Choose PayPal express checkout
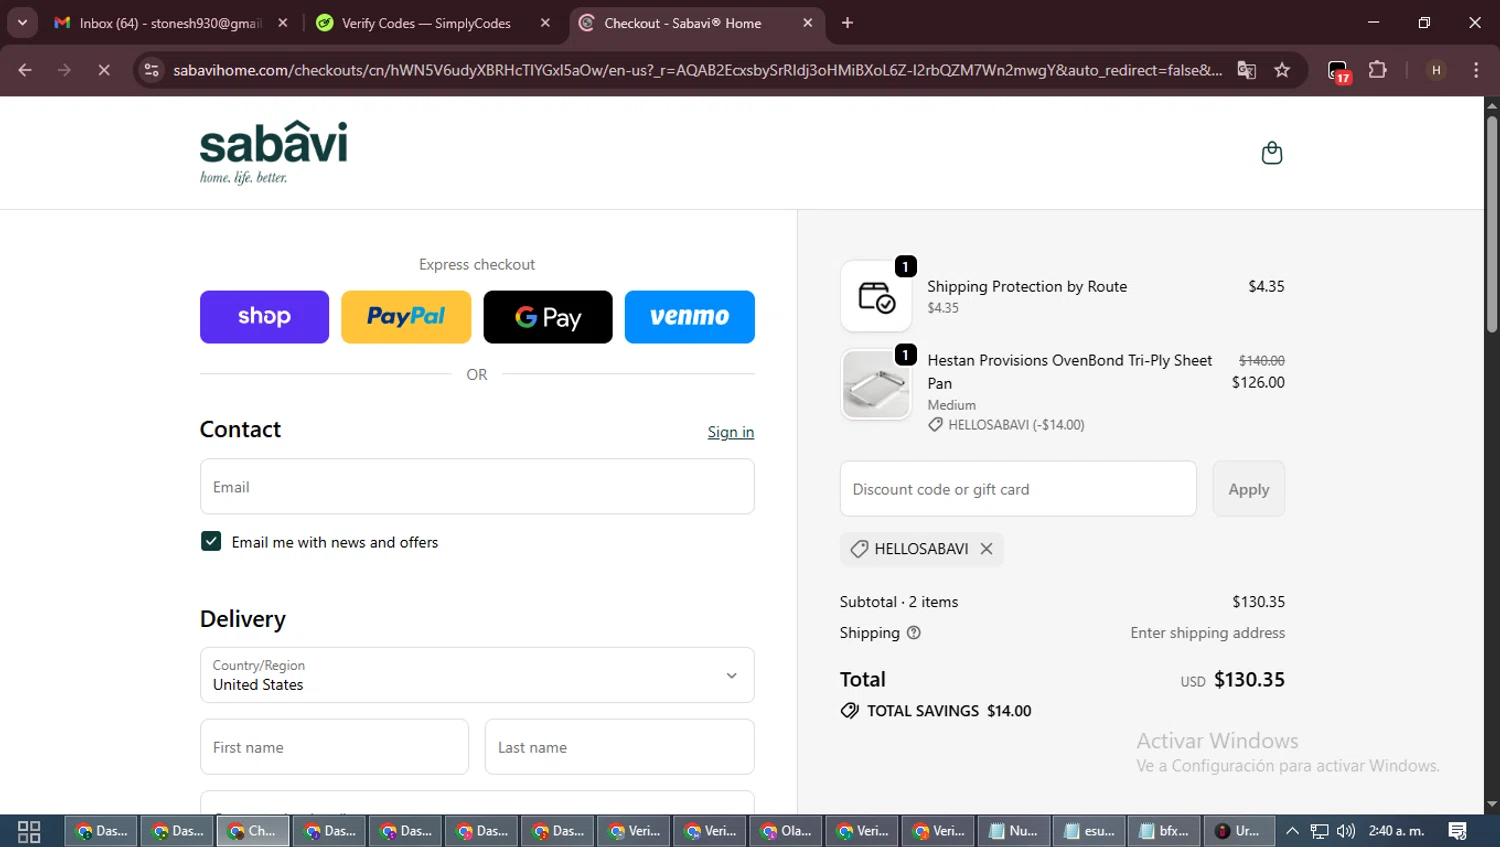 pos(406,317)
